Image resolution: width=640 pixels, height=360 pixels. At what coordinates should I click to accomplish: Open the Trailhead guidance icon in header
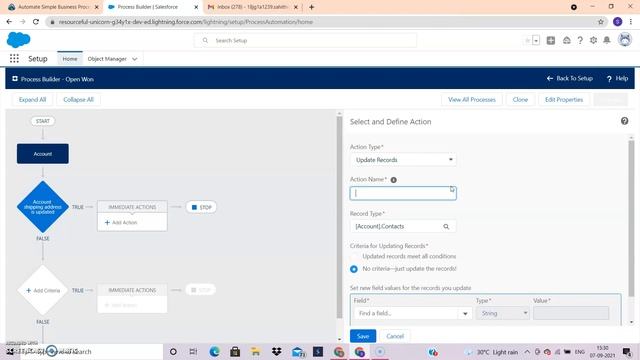(567, 40)
